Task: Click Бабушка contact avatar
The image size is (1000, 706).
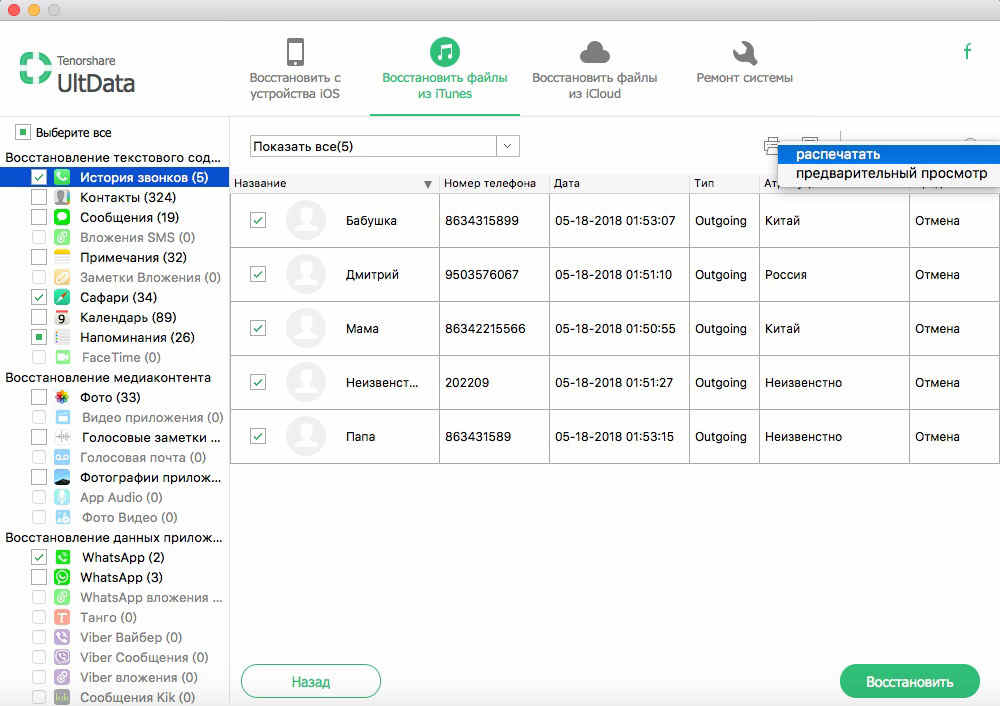Action: (306, 220)
